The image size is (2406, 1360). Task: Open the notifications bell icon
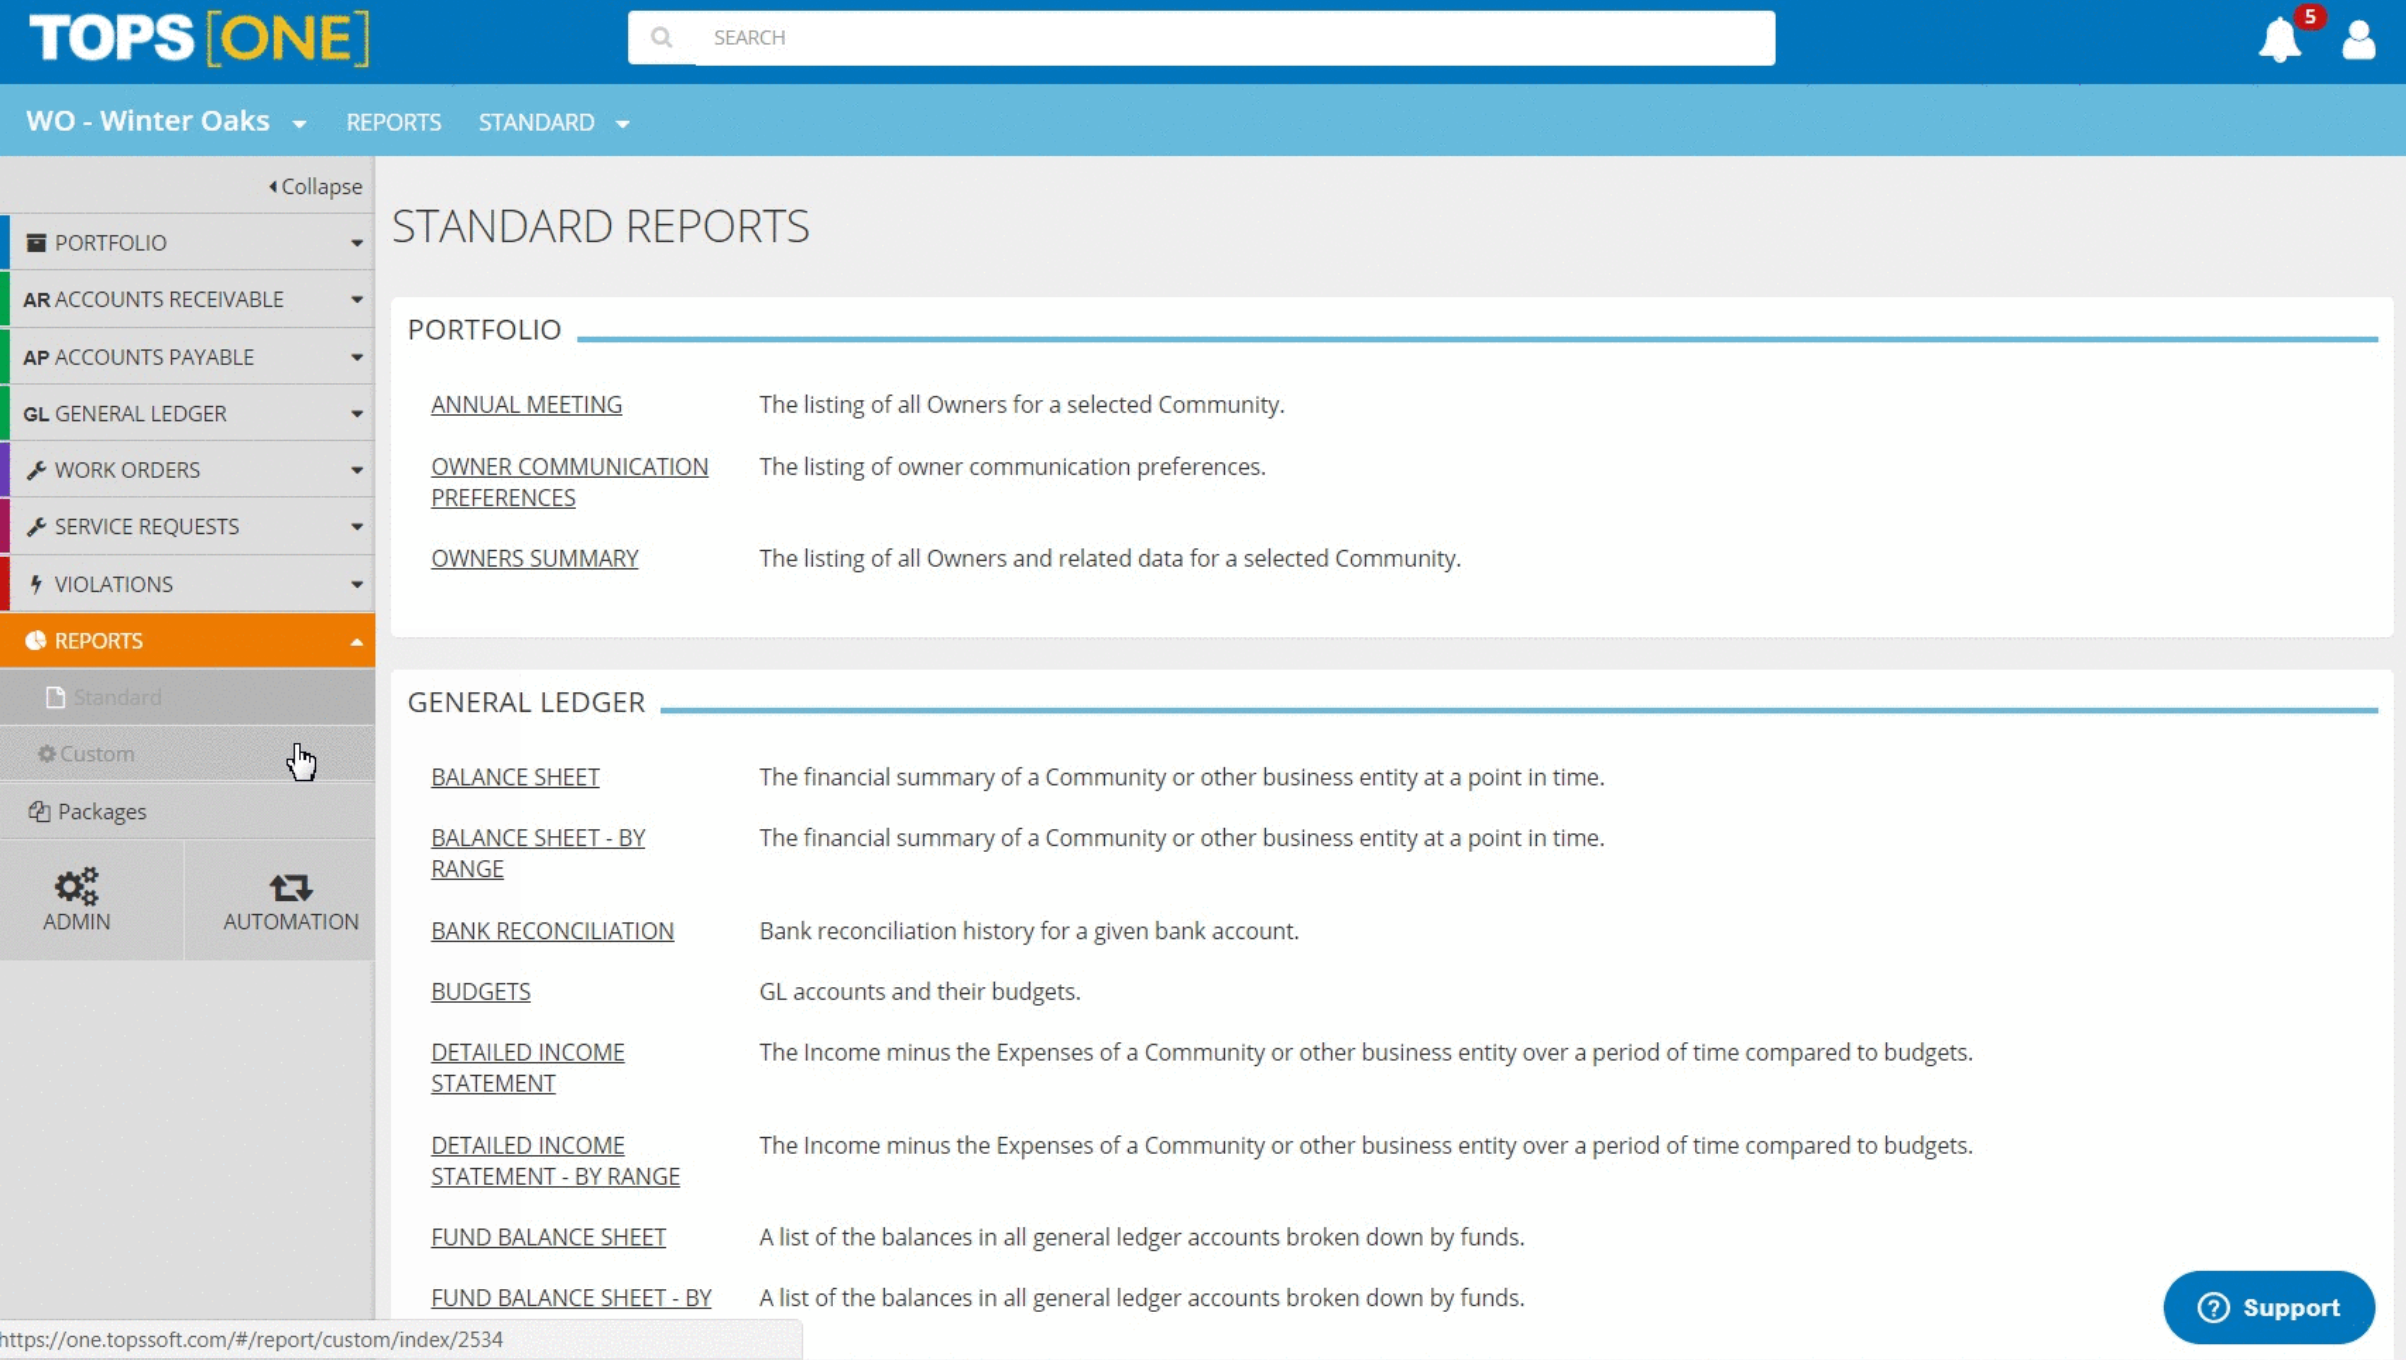[2279, 40]
